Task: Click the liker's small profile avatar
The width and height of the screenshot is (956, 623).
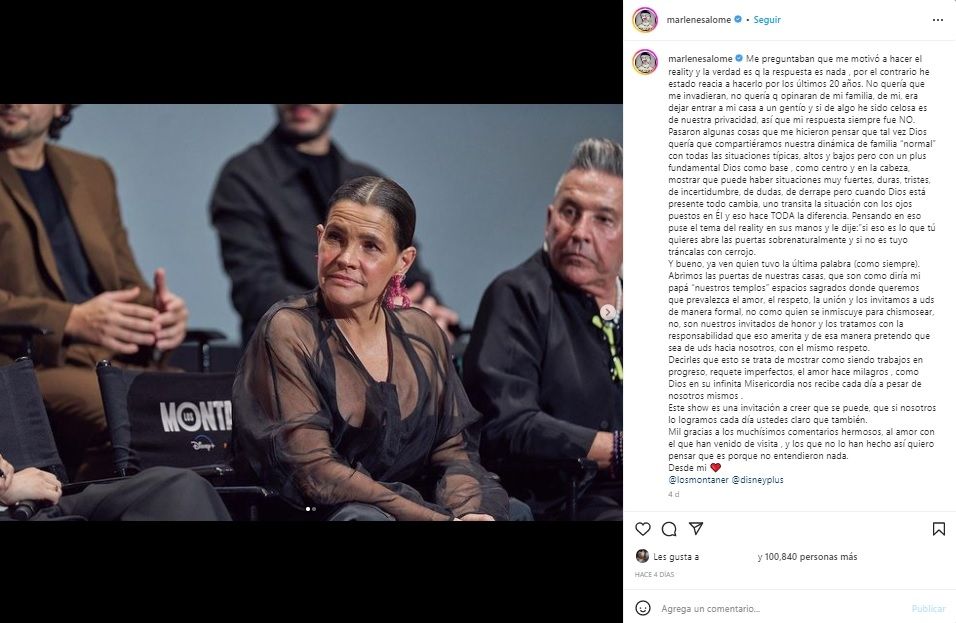Action: [642, 556]
